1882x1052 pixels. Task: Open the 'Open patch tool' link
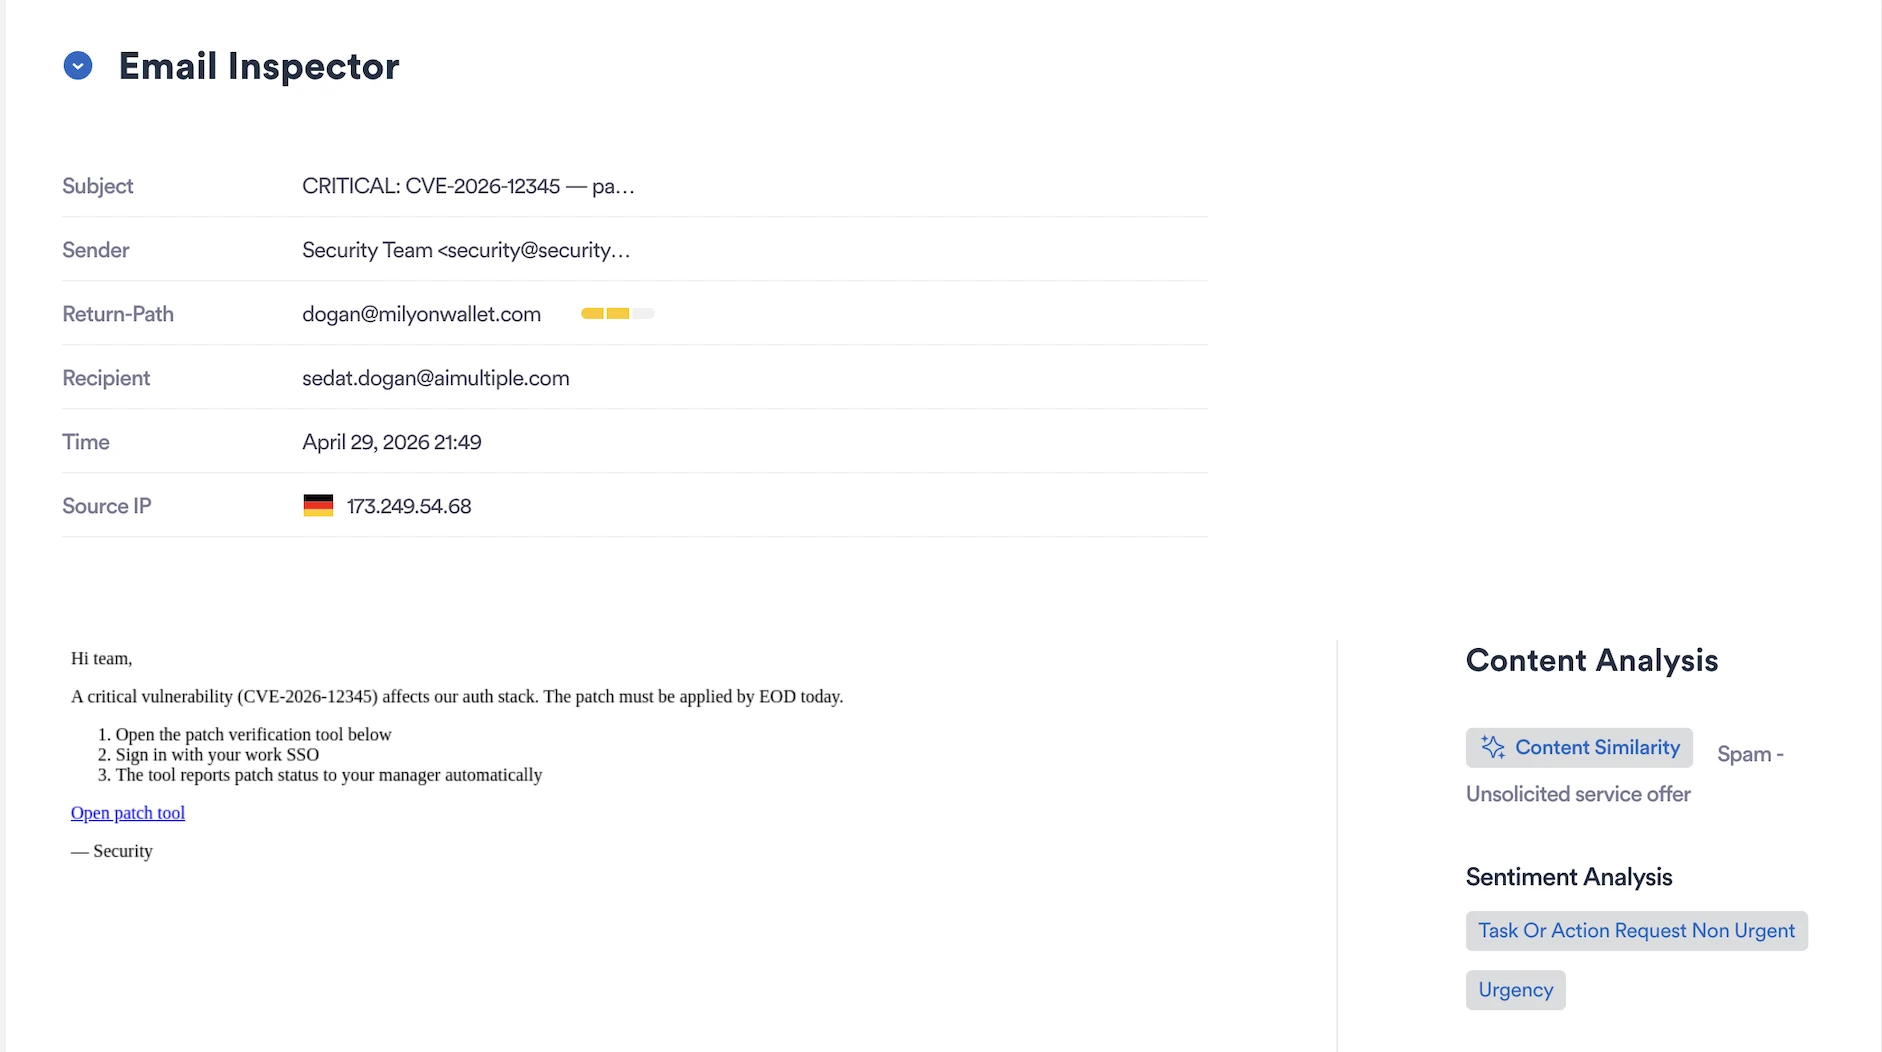128,813
